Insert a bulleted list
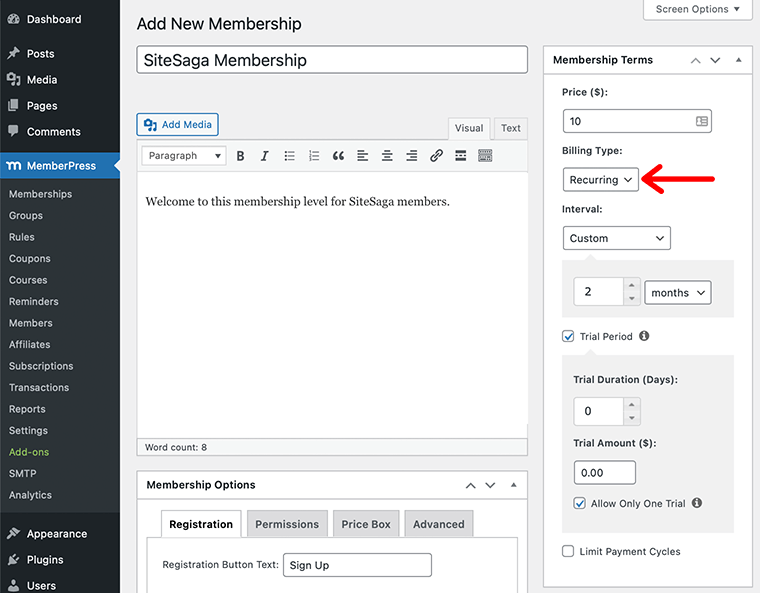 [x=290, y=156]
